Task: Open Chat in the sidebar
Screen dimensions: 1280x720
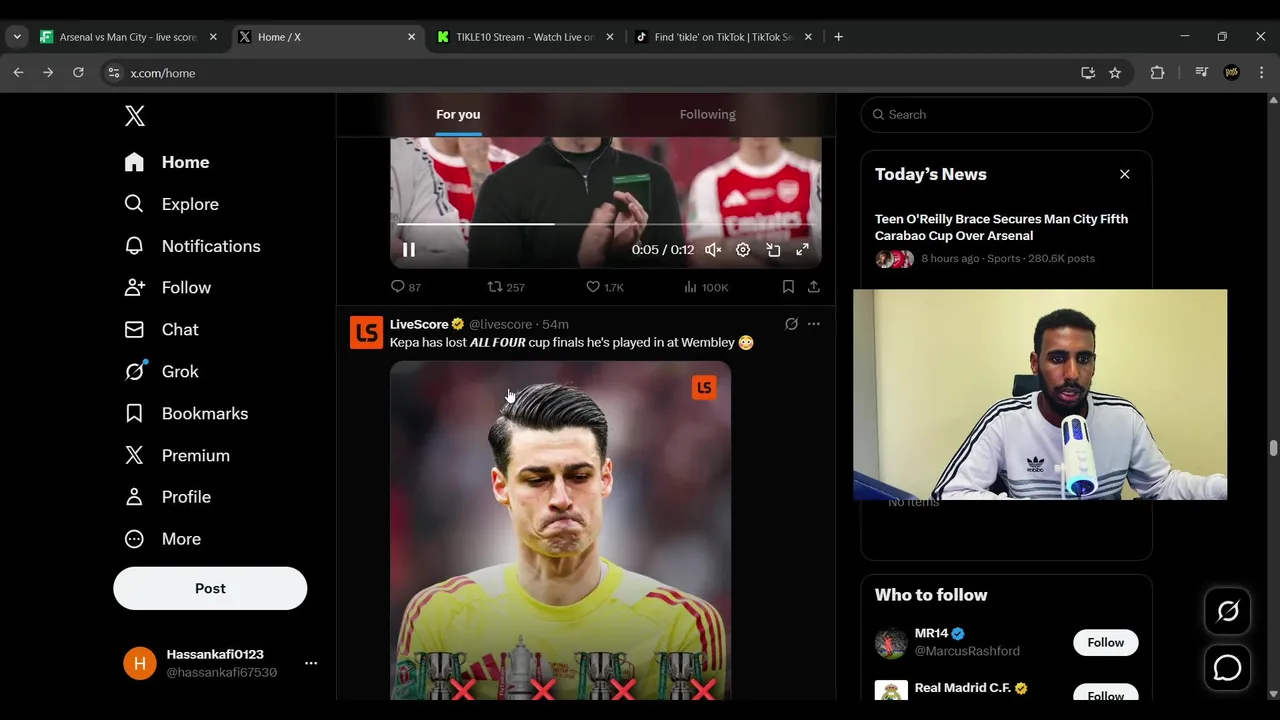Action: pyautogui.click(x=161, y=329)
